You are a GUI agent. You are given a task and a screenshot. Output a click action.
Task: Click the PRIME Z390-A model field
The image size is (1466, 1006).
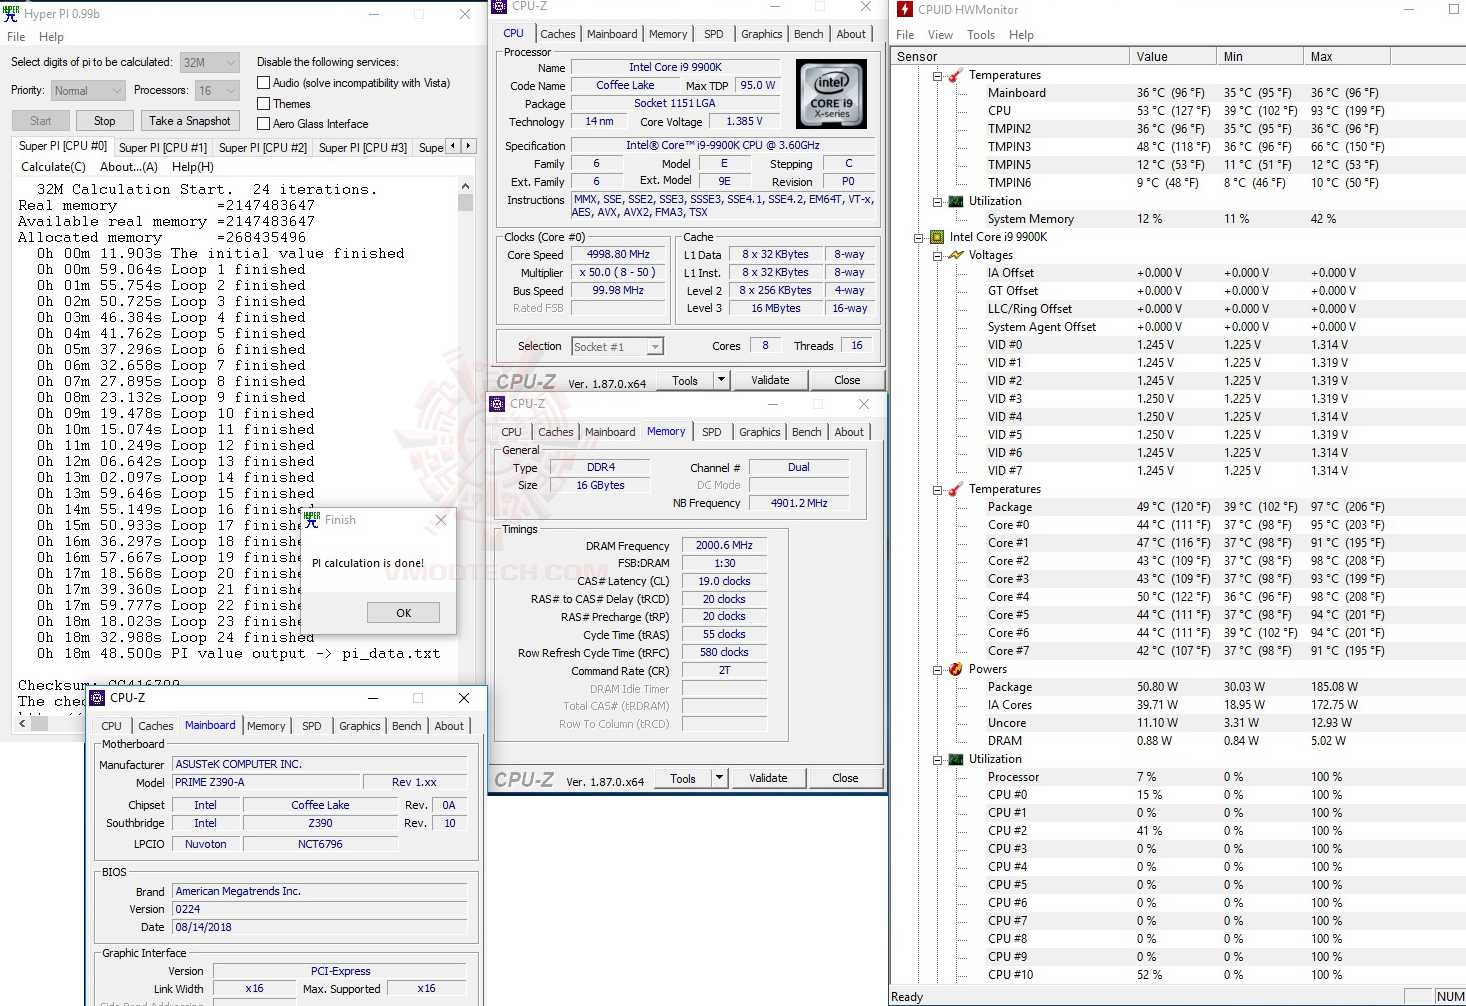click(x=265, y=782)
